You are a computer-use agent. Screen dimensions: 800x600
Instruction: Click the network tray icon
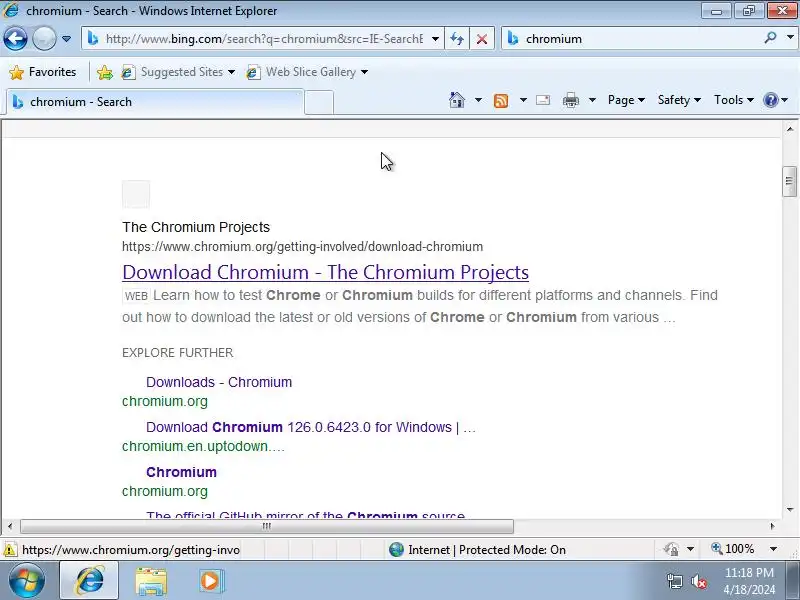pyautogui.click(x=675, y=581)
